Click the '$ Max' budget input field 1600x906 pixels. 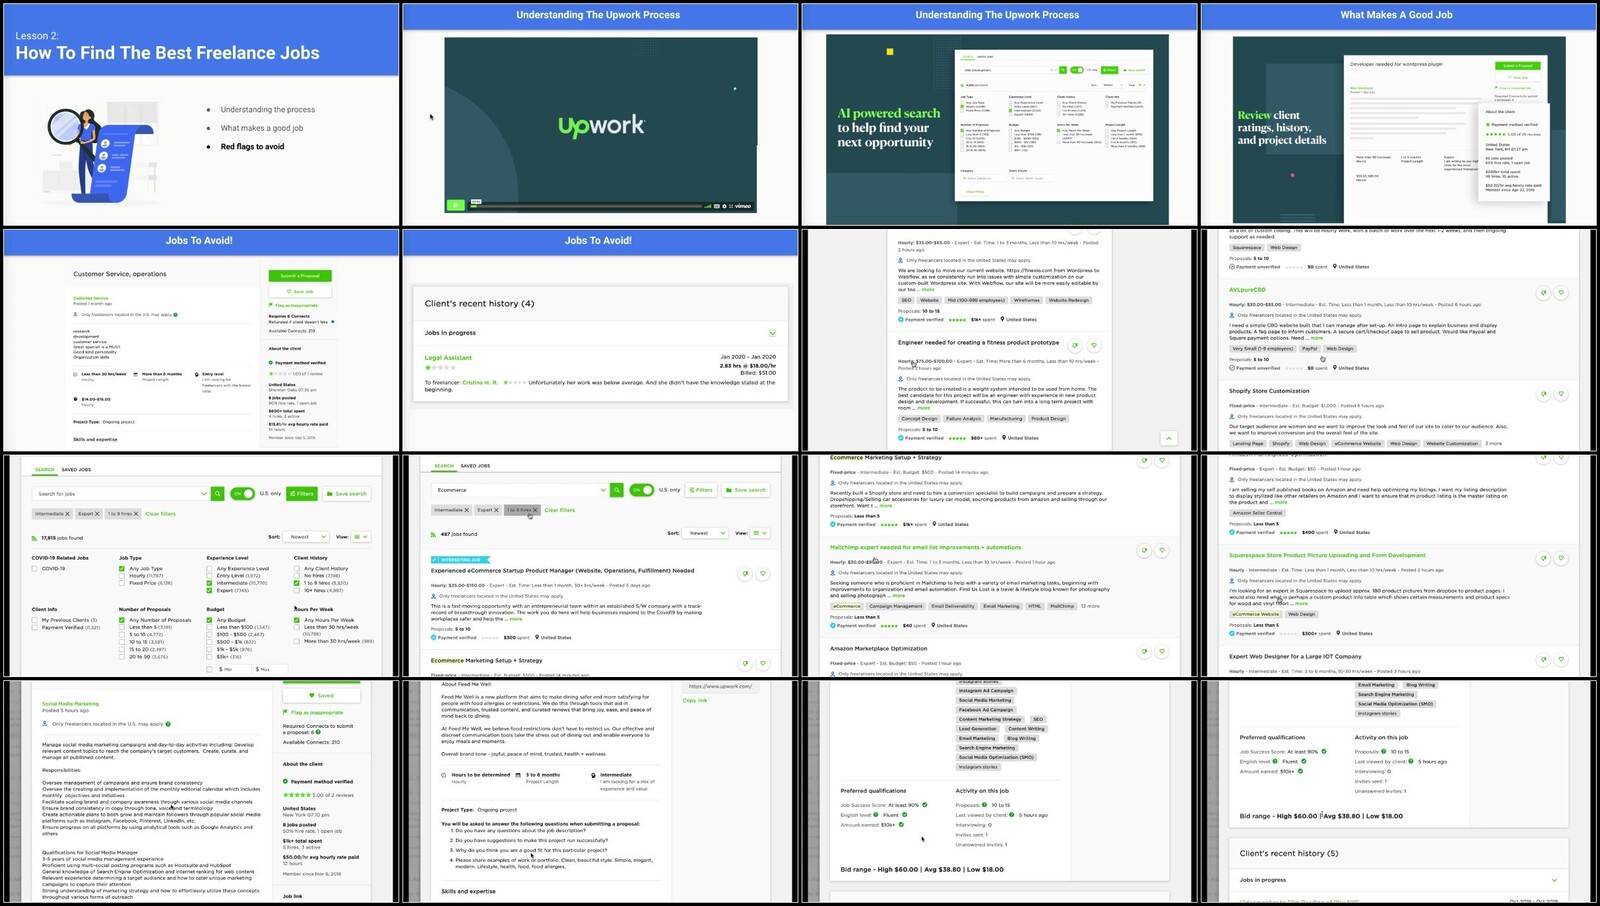pyautogui.click(x=268, y=669)
